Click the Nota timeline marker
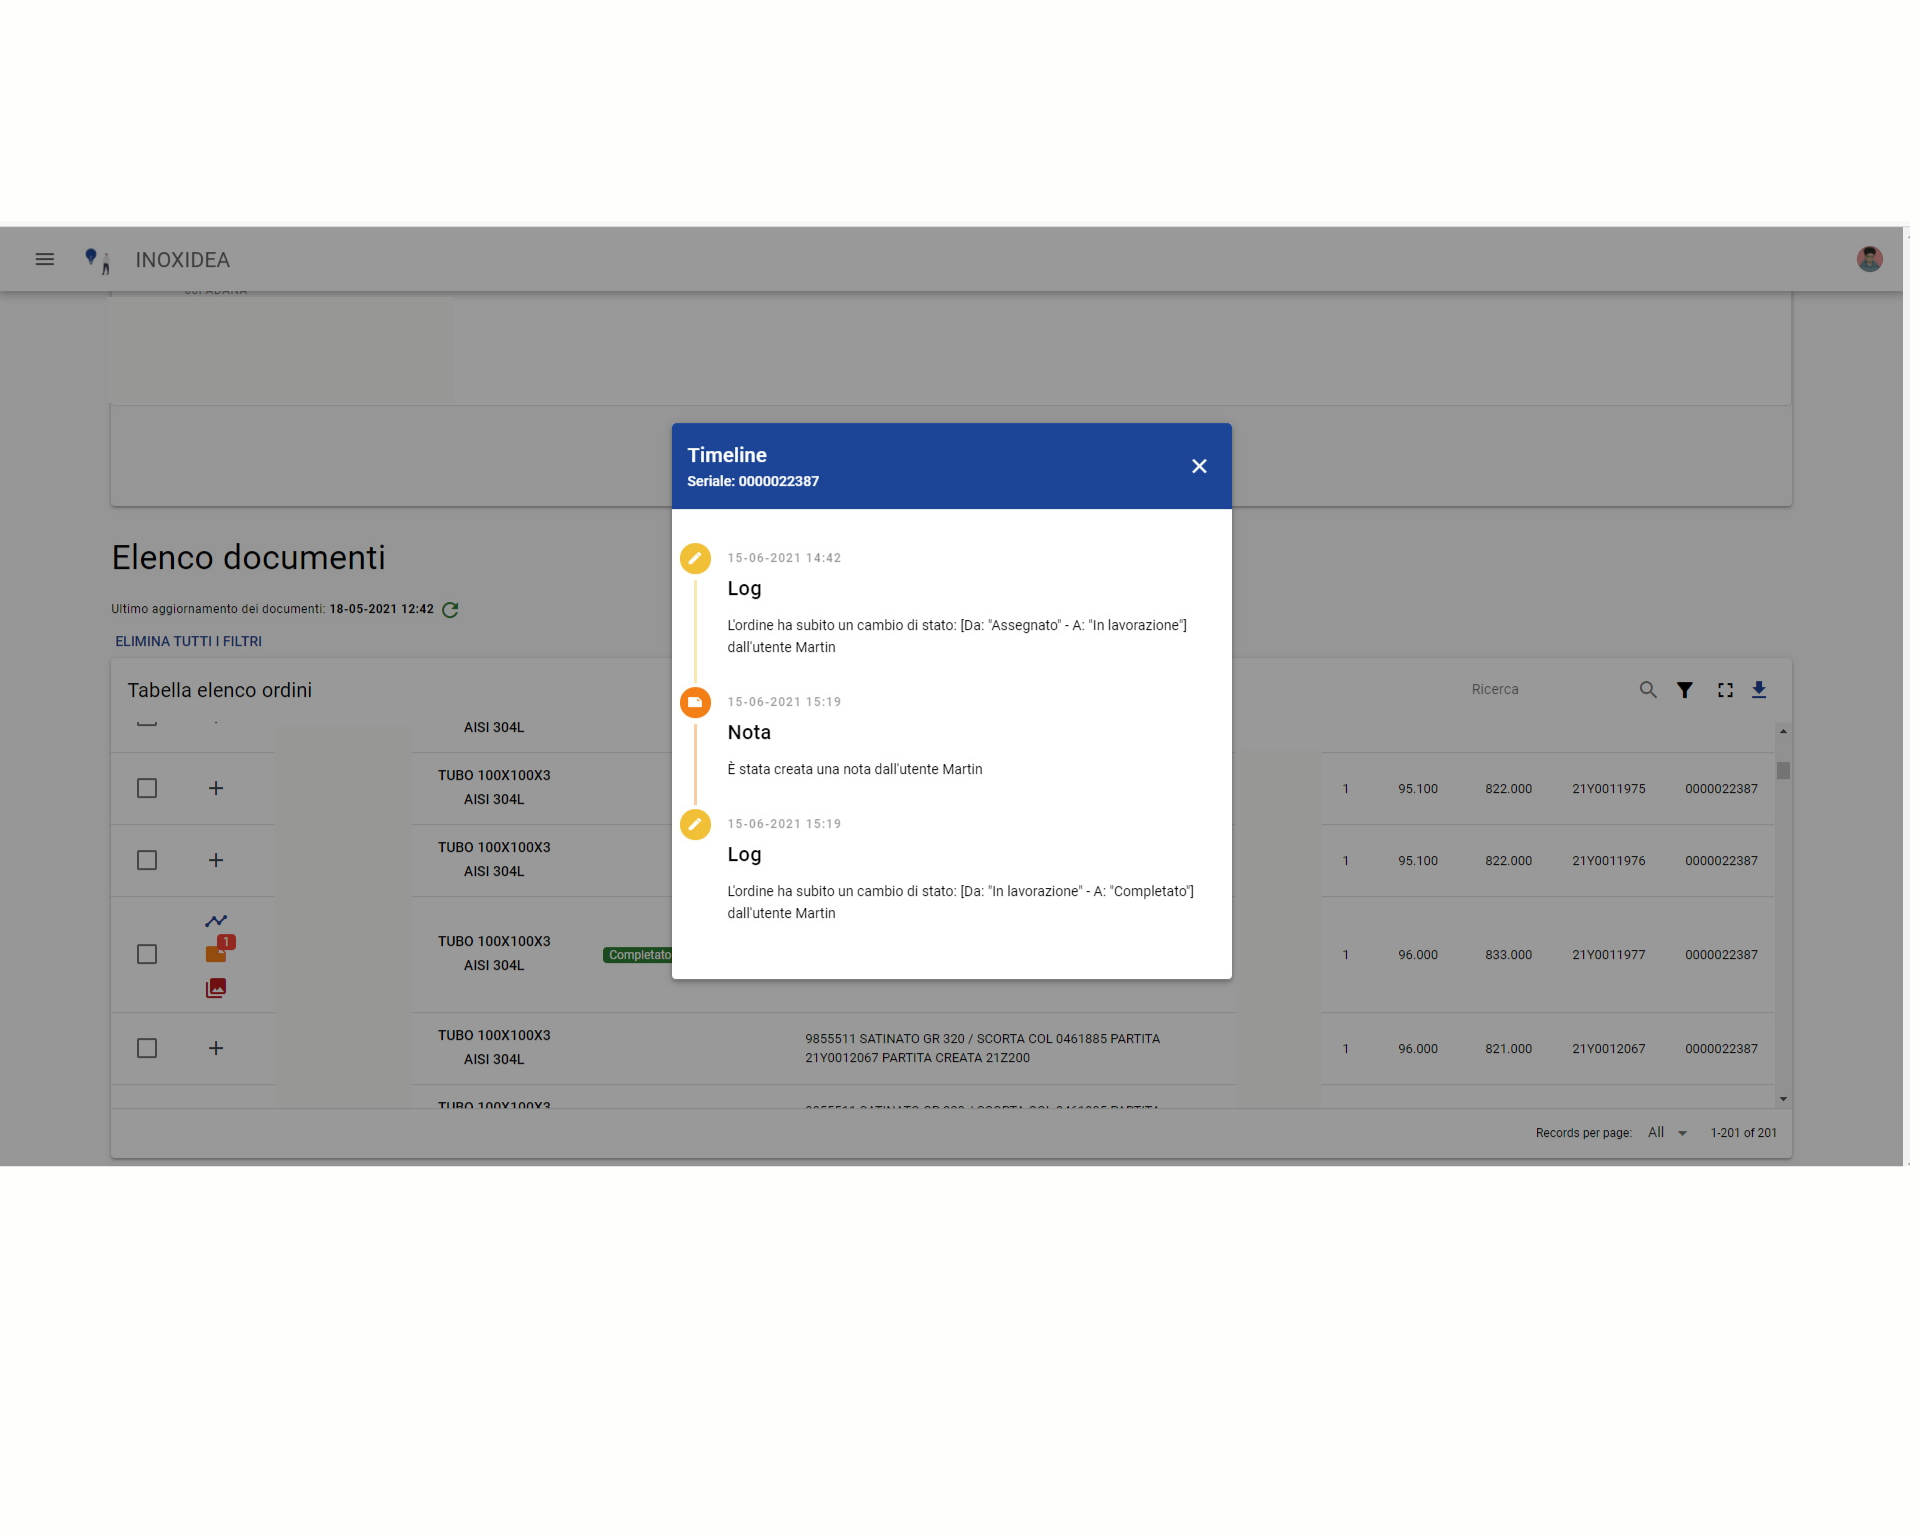The image size is (1920, 1536). [x=695, y=702]
